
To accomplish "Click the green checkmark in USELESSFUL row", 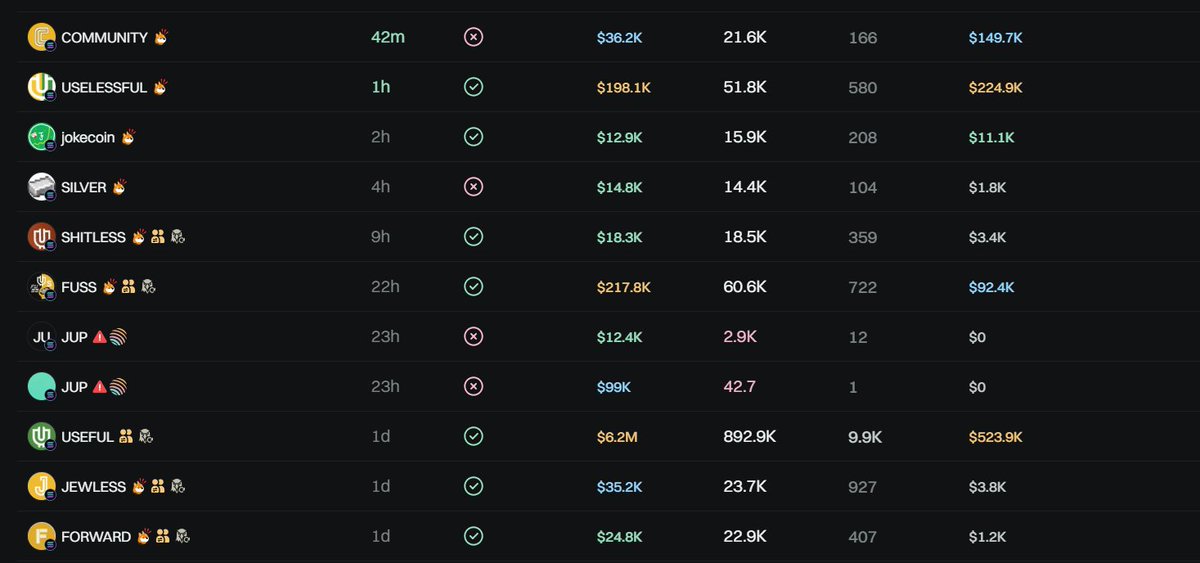I will 474,87.
